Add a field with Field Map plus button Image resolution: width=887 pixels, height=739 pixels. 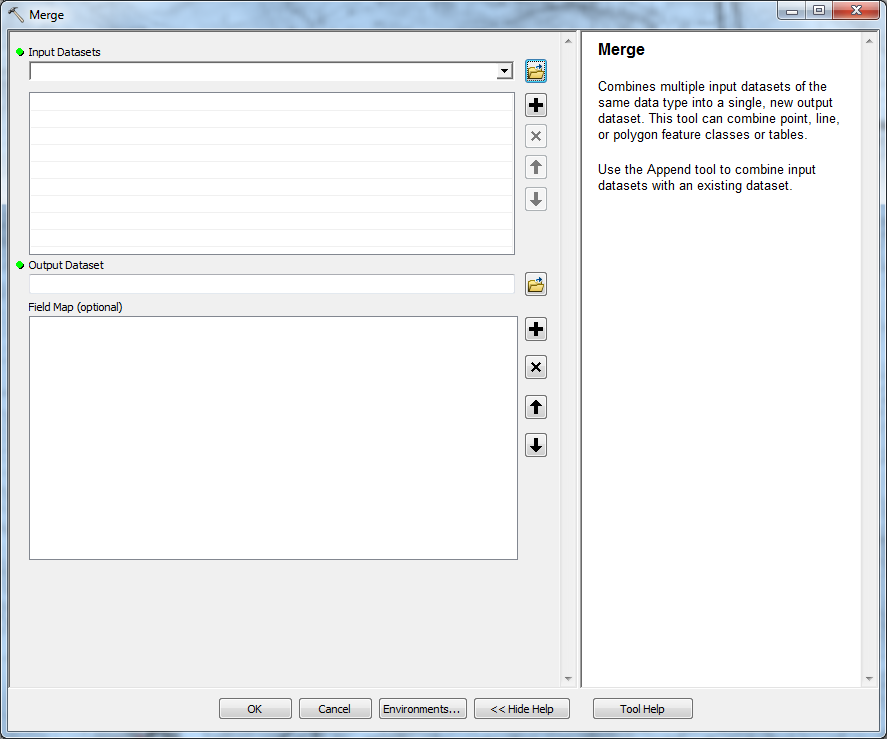536,330
